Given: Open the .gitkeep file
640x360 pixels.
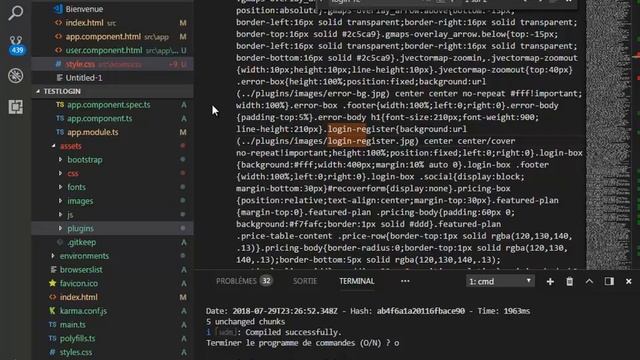Looking at the screenshot, I should click(112, 242).
